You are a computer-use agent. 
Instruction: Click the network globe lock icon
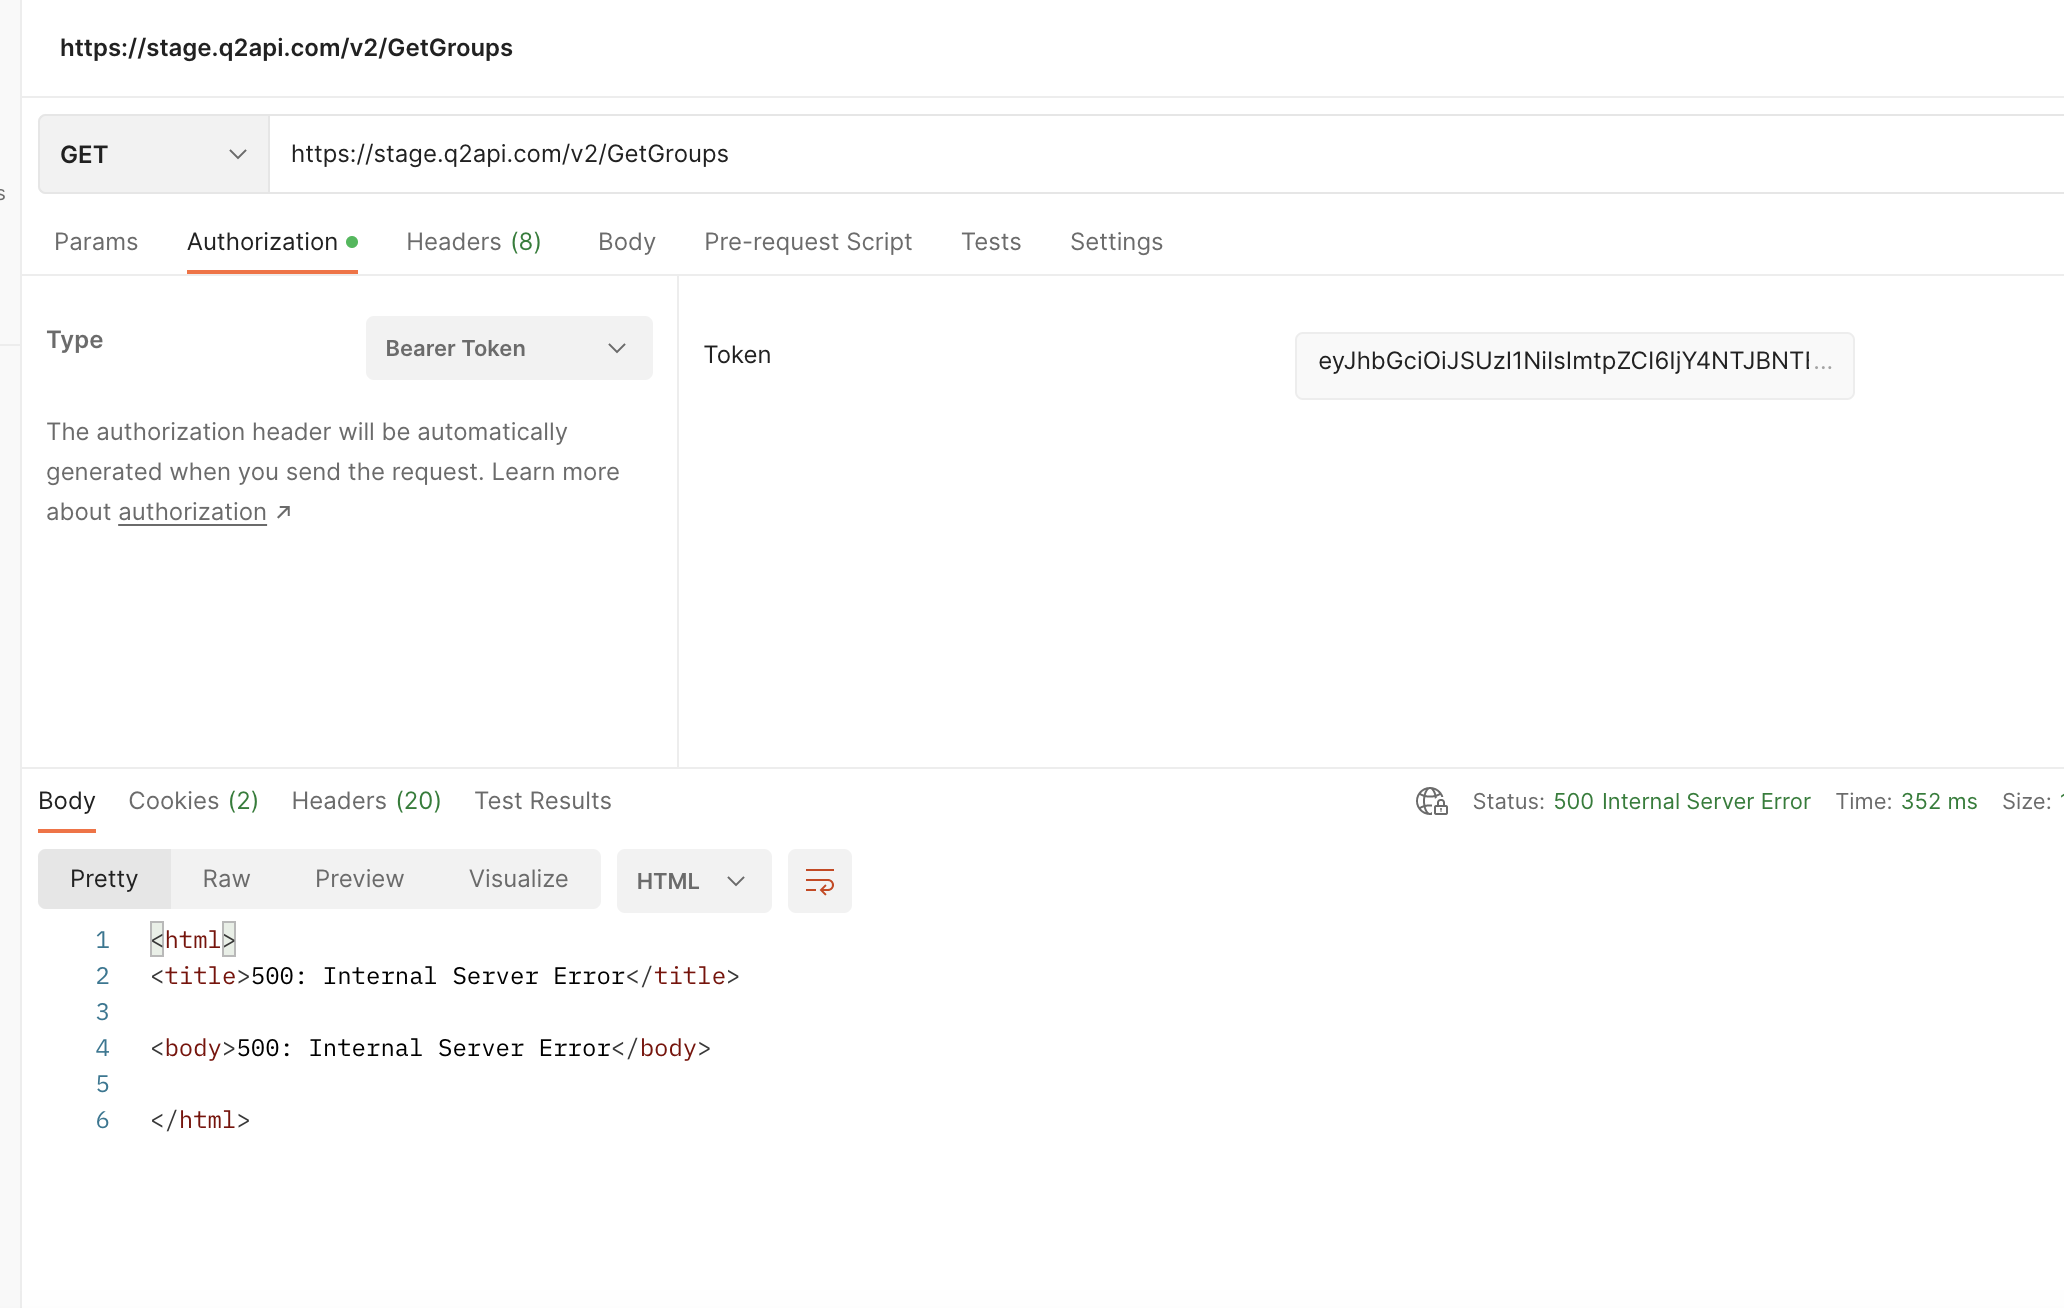click(x=1431, y=801)
